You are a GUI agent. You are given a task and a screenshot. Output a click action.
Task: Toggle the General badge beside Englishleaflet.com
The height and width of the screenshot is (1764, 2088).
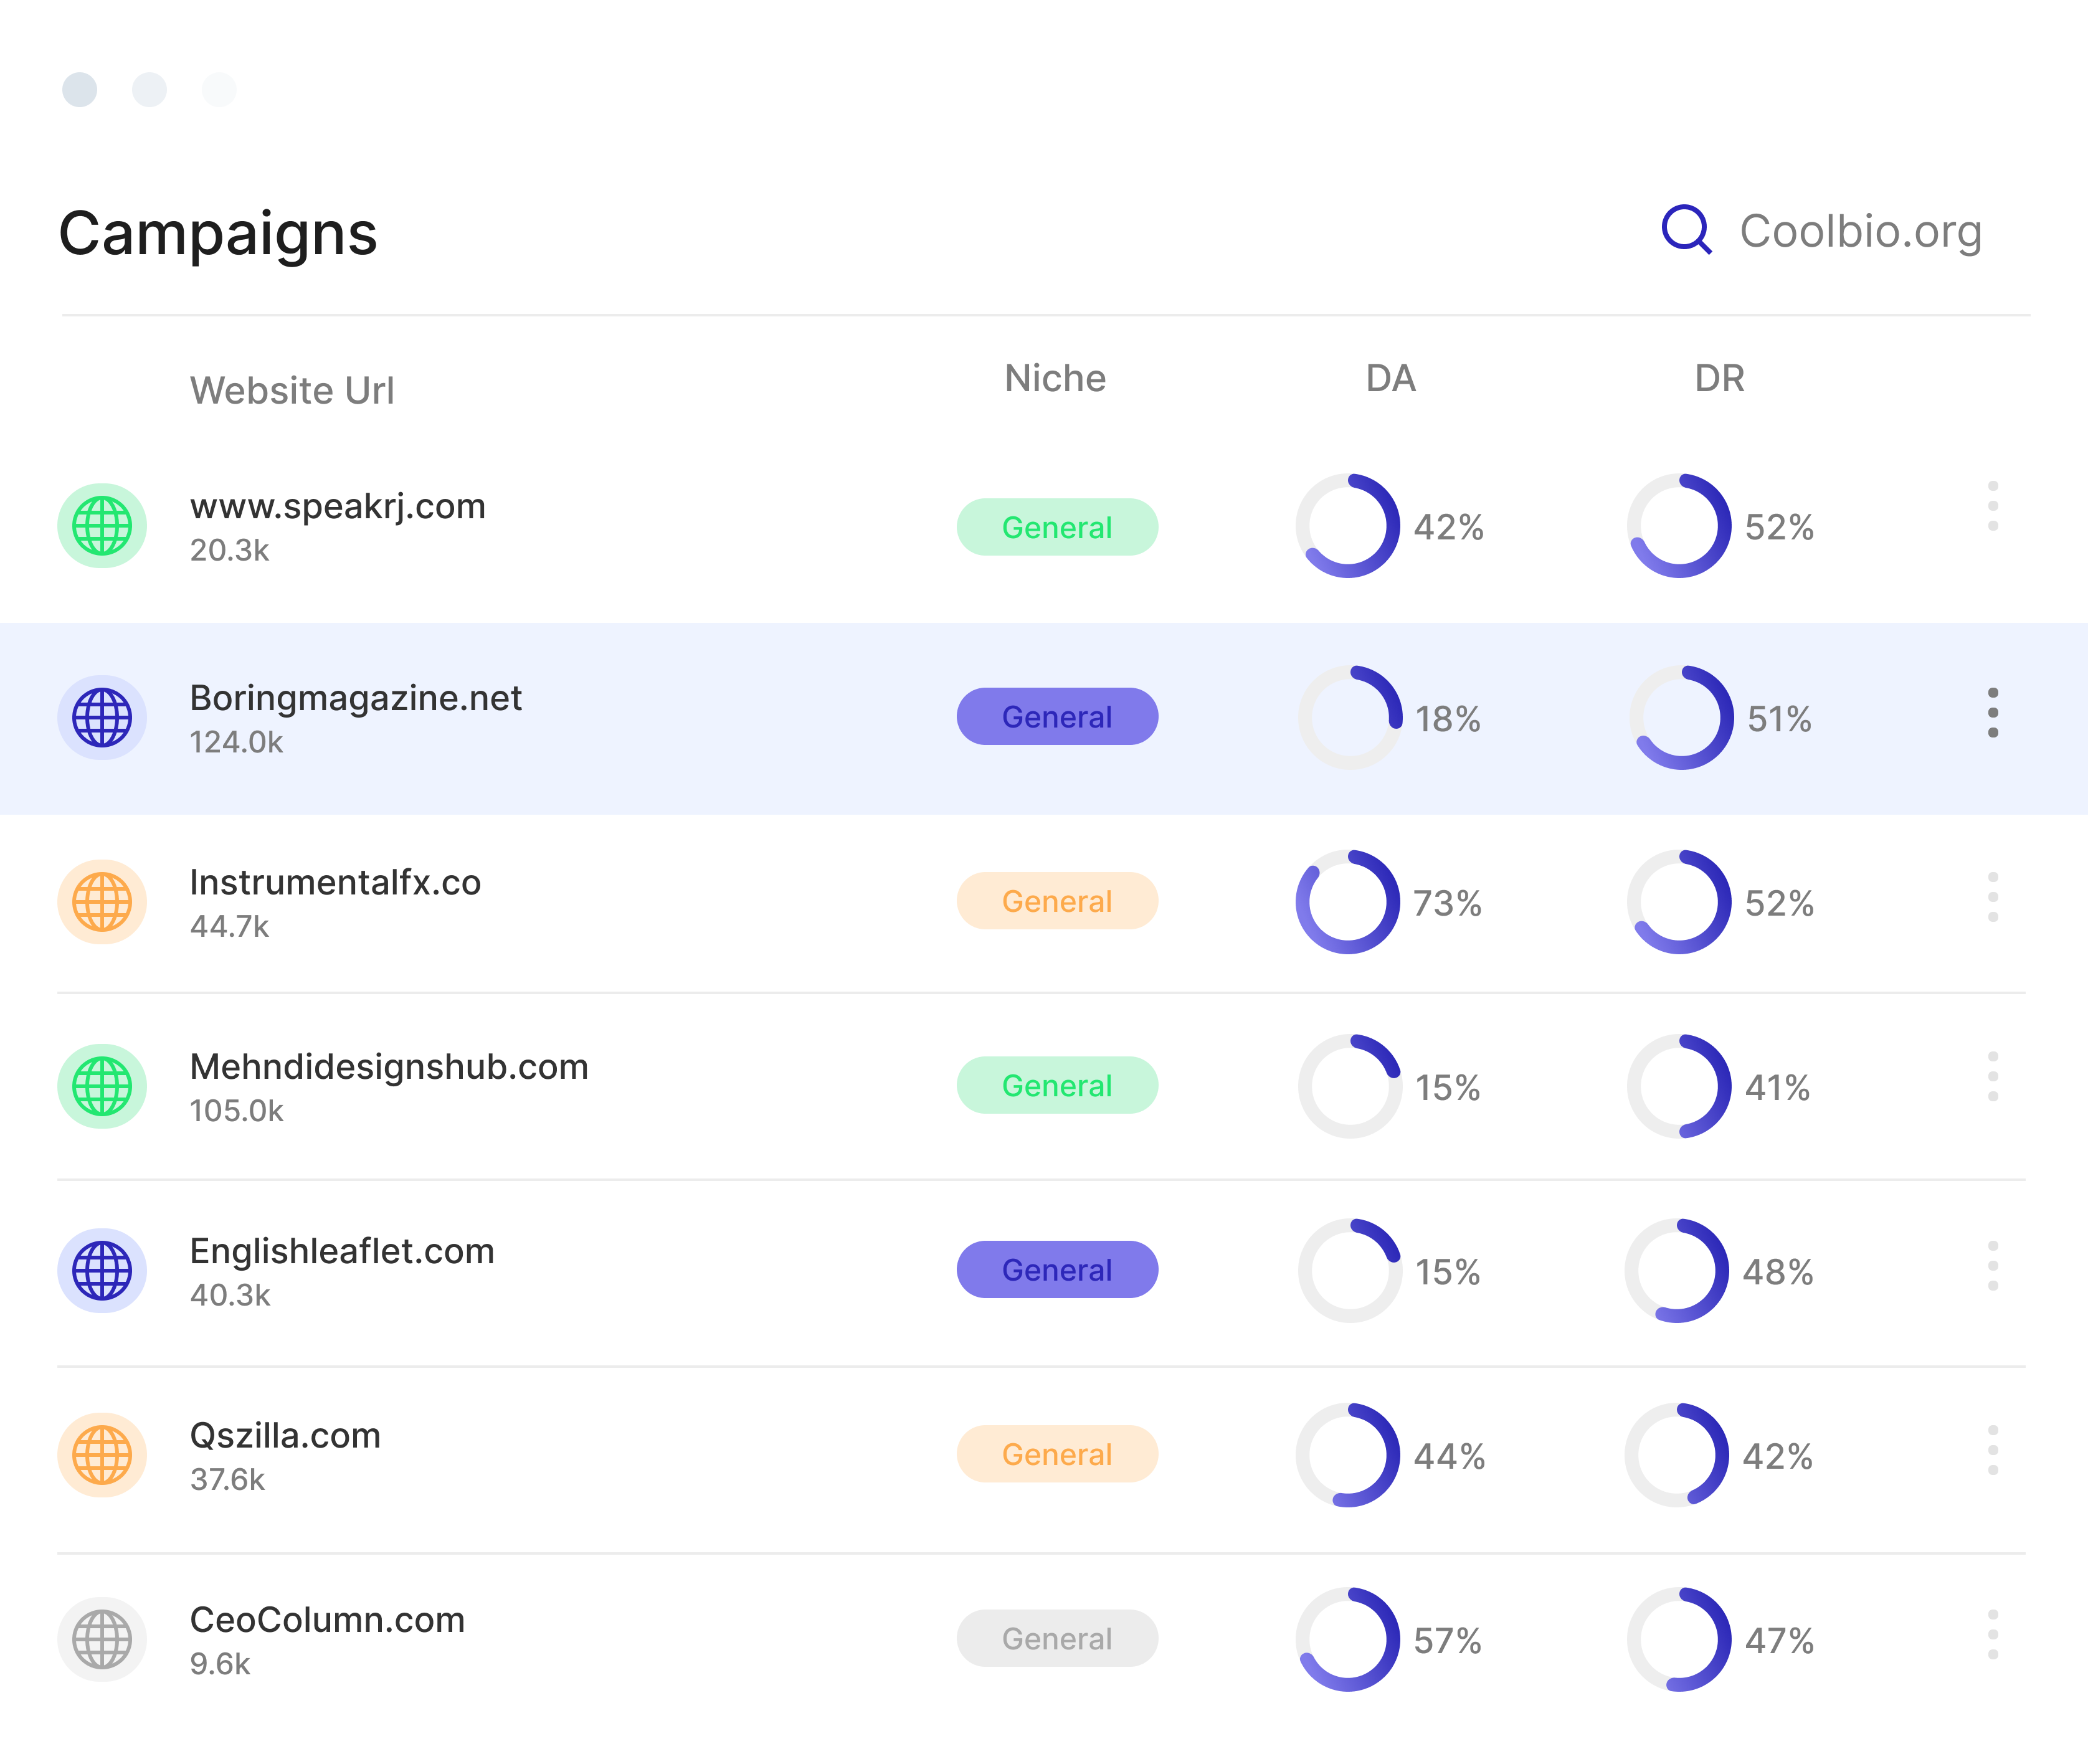[1057, 1270]
